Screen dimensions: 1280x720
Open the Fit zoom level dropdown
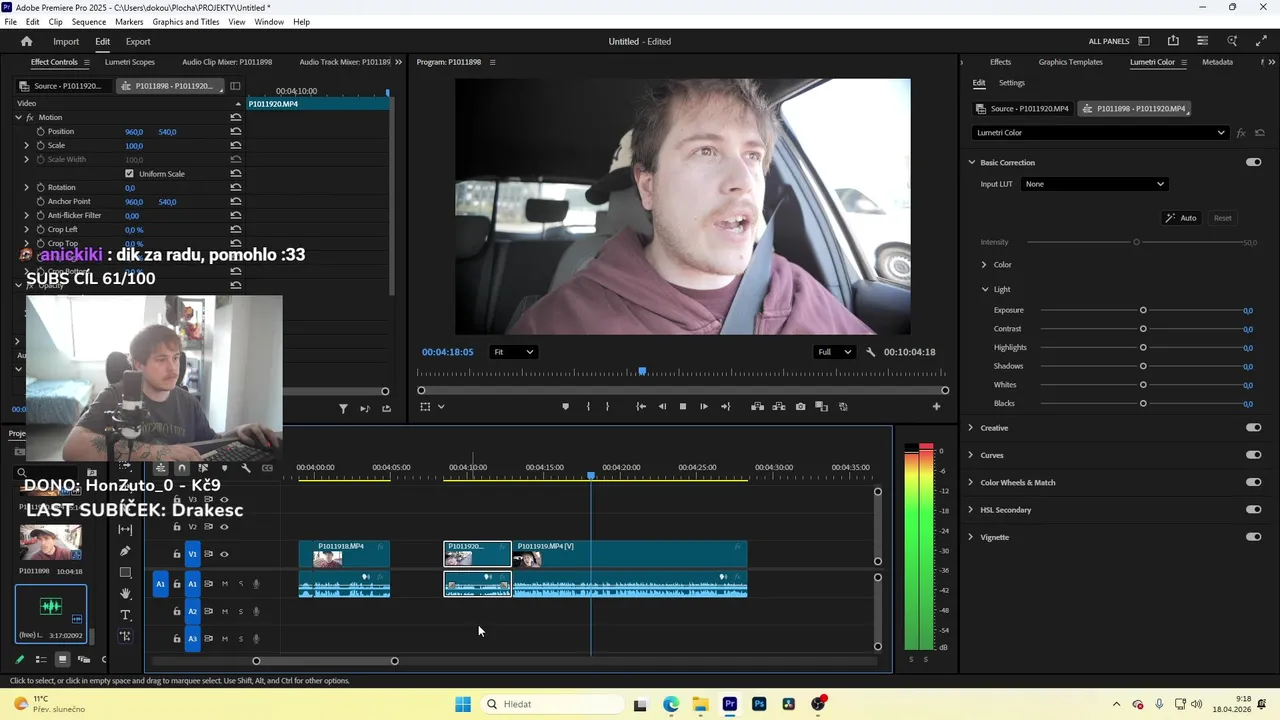(514, 352)
